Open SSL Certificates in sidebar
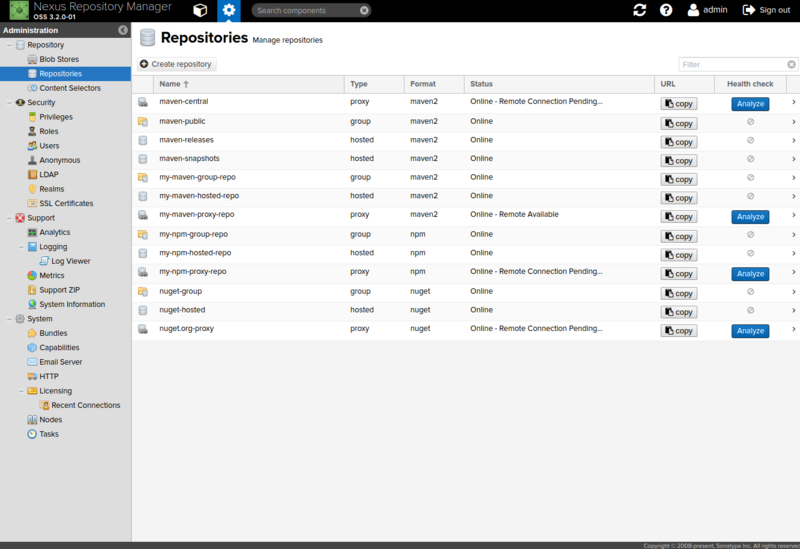The width and height of the screenshot is (800, 549). tap(66, 203)
